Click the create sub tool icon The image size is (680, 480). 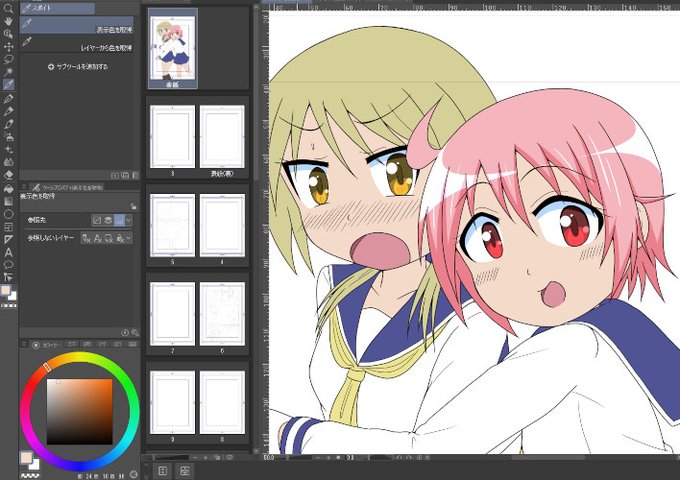coord(115,175)
